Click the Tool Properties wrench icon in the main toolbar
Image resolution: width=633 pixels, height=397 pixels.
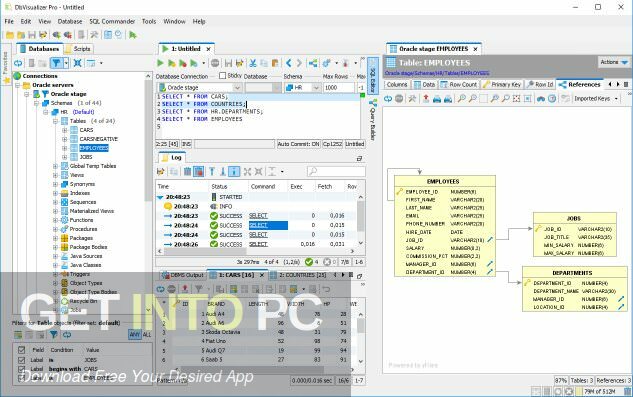[x=94, y=35]
